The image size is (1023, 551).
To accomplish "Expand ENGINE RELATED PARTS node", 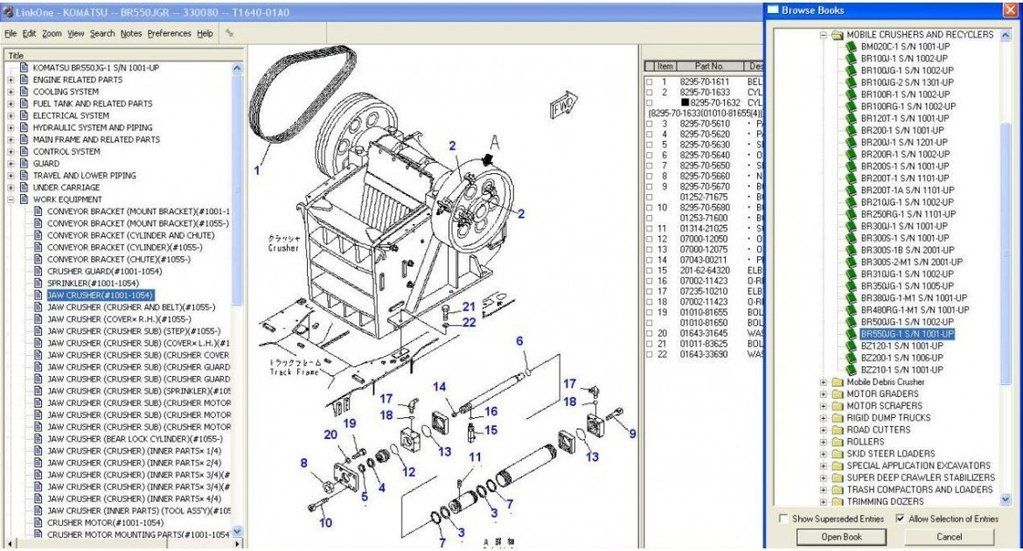I will (x=10, y=80).
